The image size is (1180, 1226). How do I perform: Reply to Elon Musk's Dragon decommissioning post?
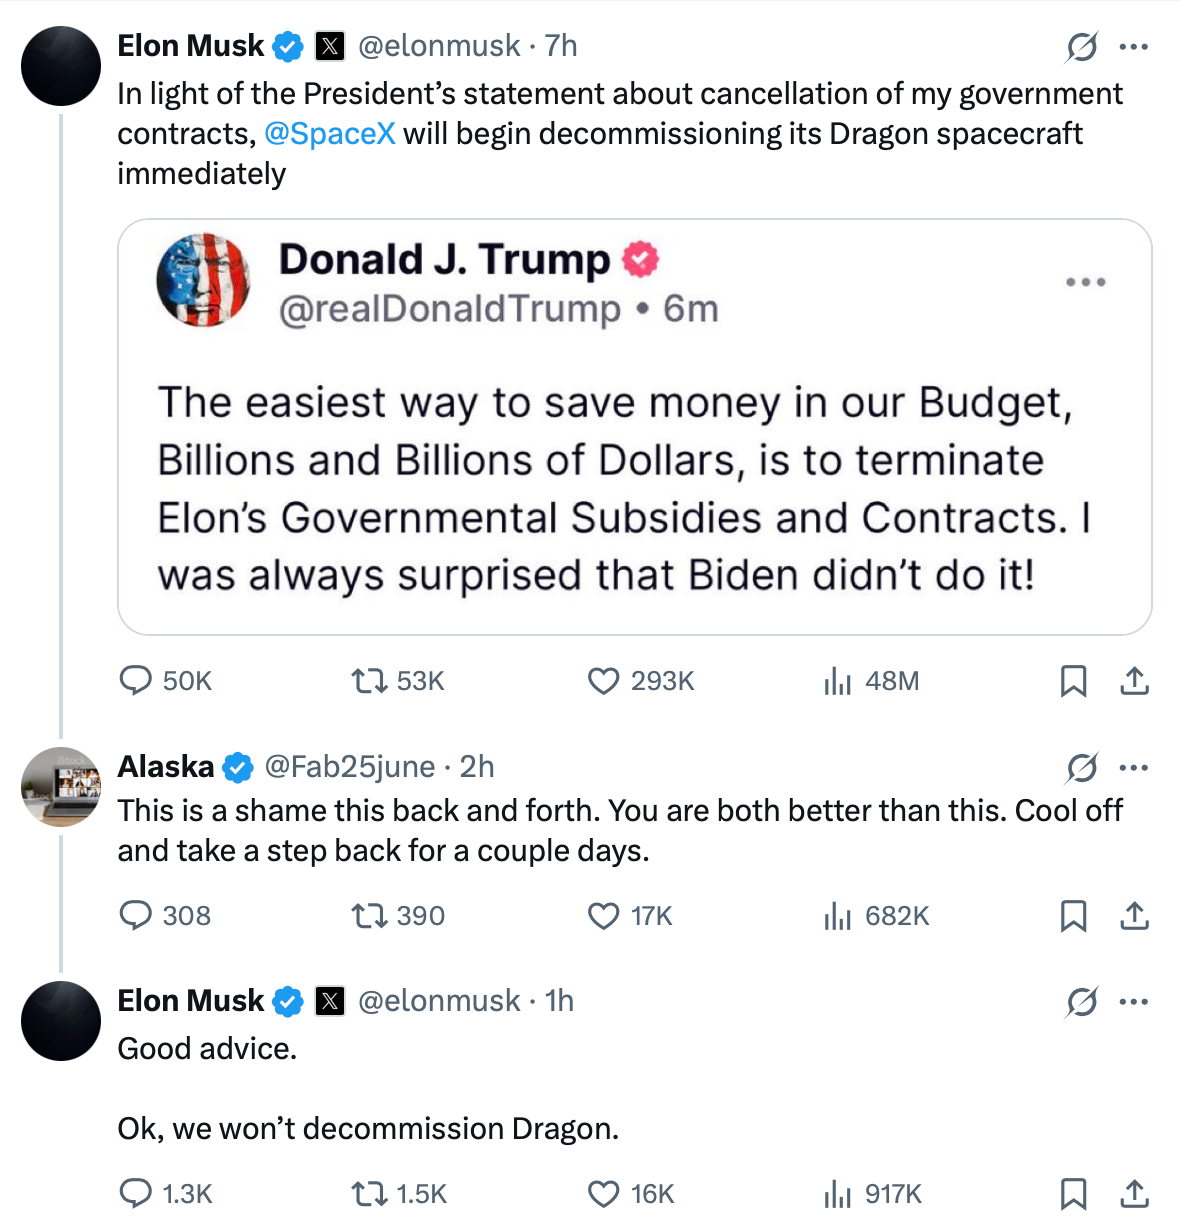pyautogui.click(x=135, y=681)
